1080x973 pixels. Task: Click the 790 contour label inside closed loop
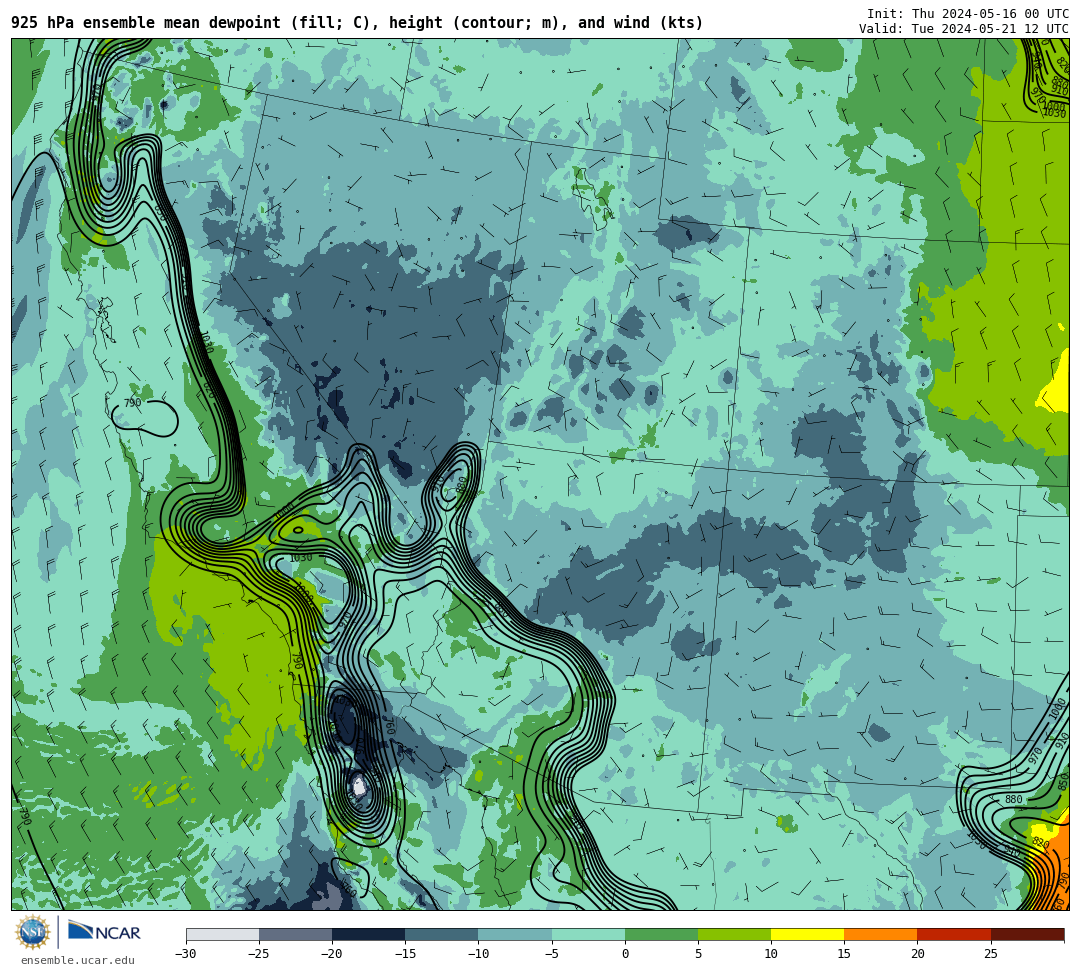coord(132,403)
